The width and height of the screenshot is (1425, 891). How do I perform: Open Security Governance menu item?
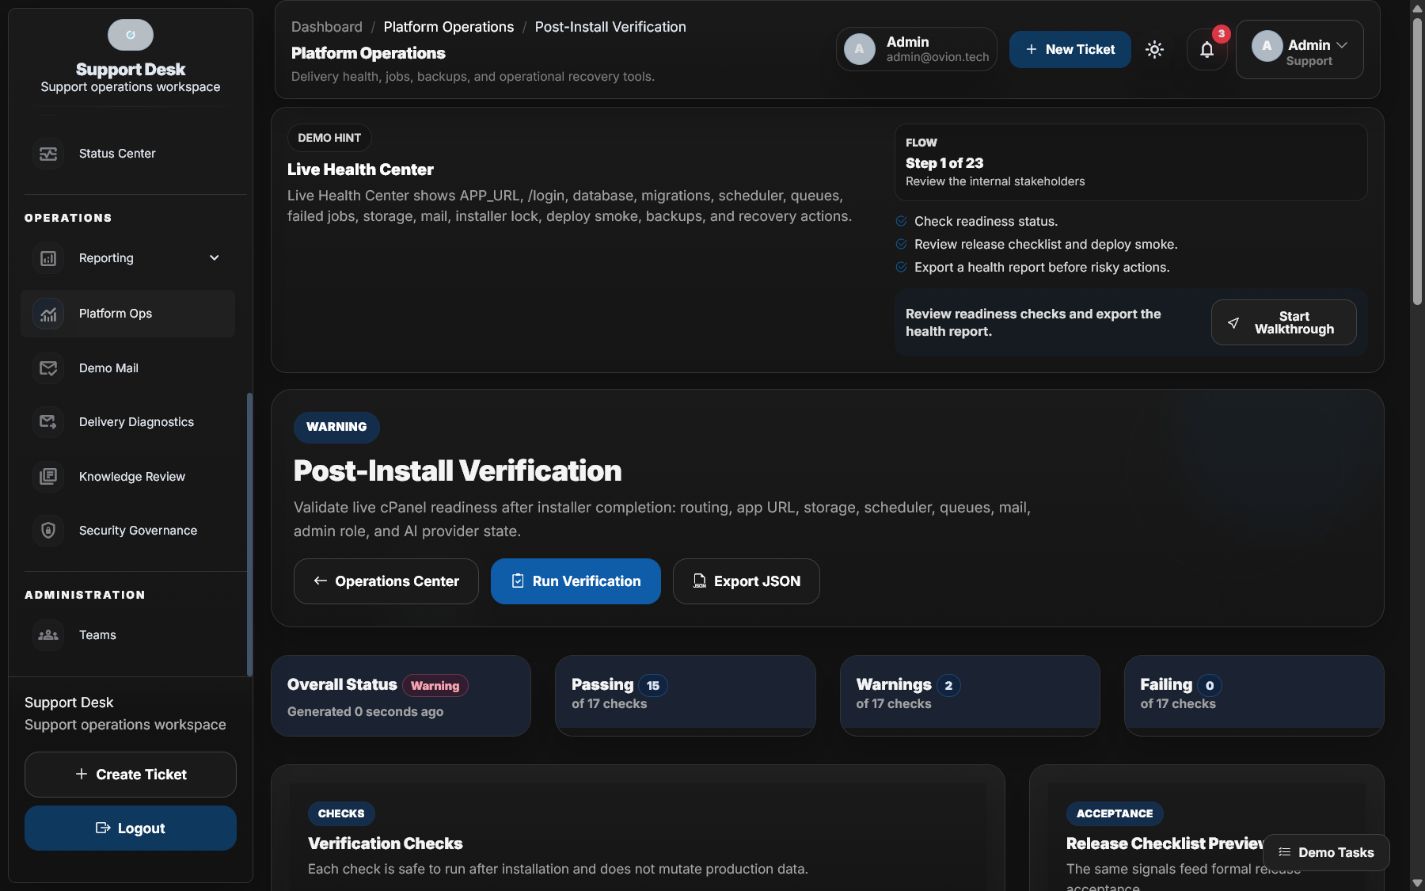pos(128,531)
